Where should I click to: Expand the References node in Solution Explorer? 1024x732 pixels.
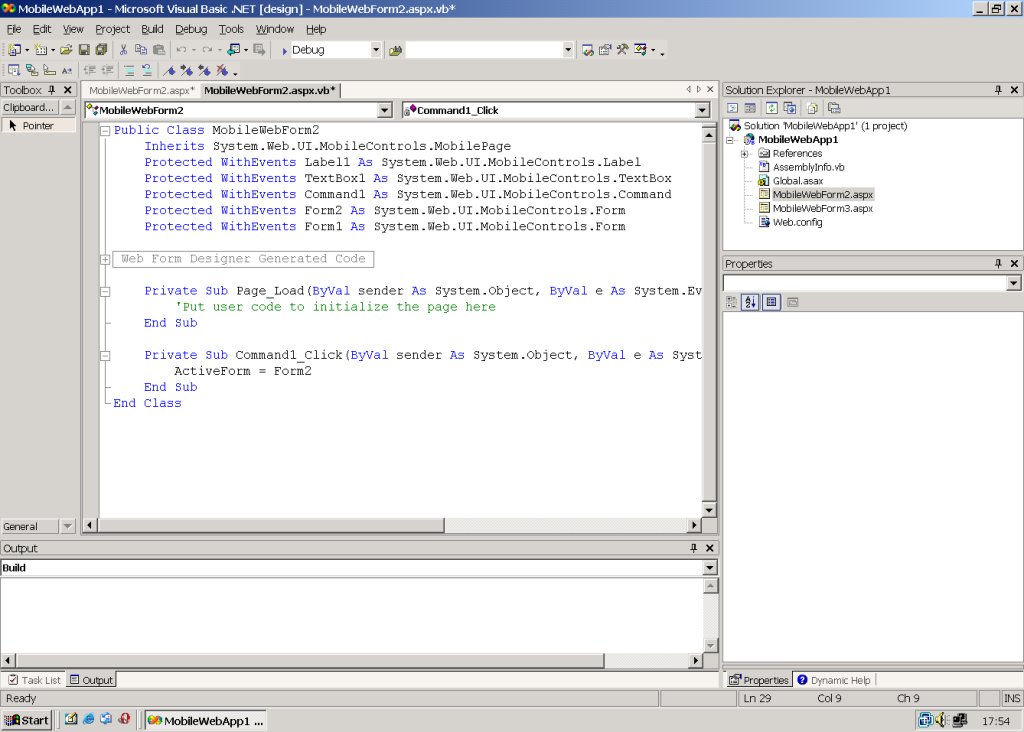(744, 154)
